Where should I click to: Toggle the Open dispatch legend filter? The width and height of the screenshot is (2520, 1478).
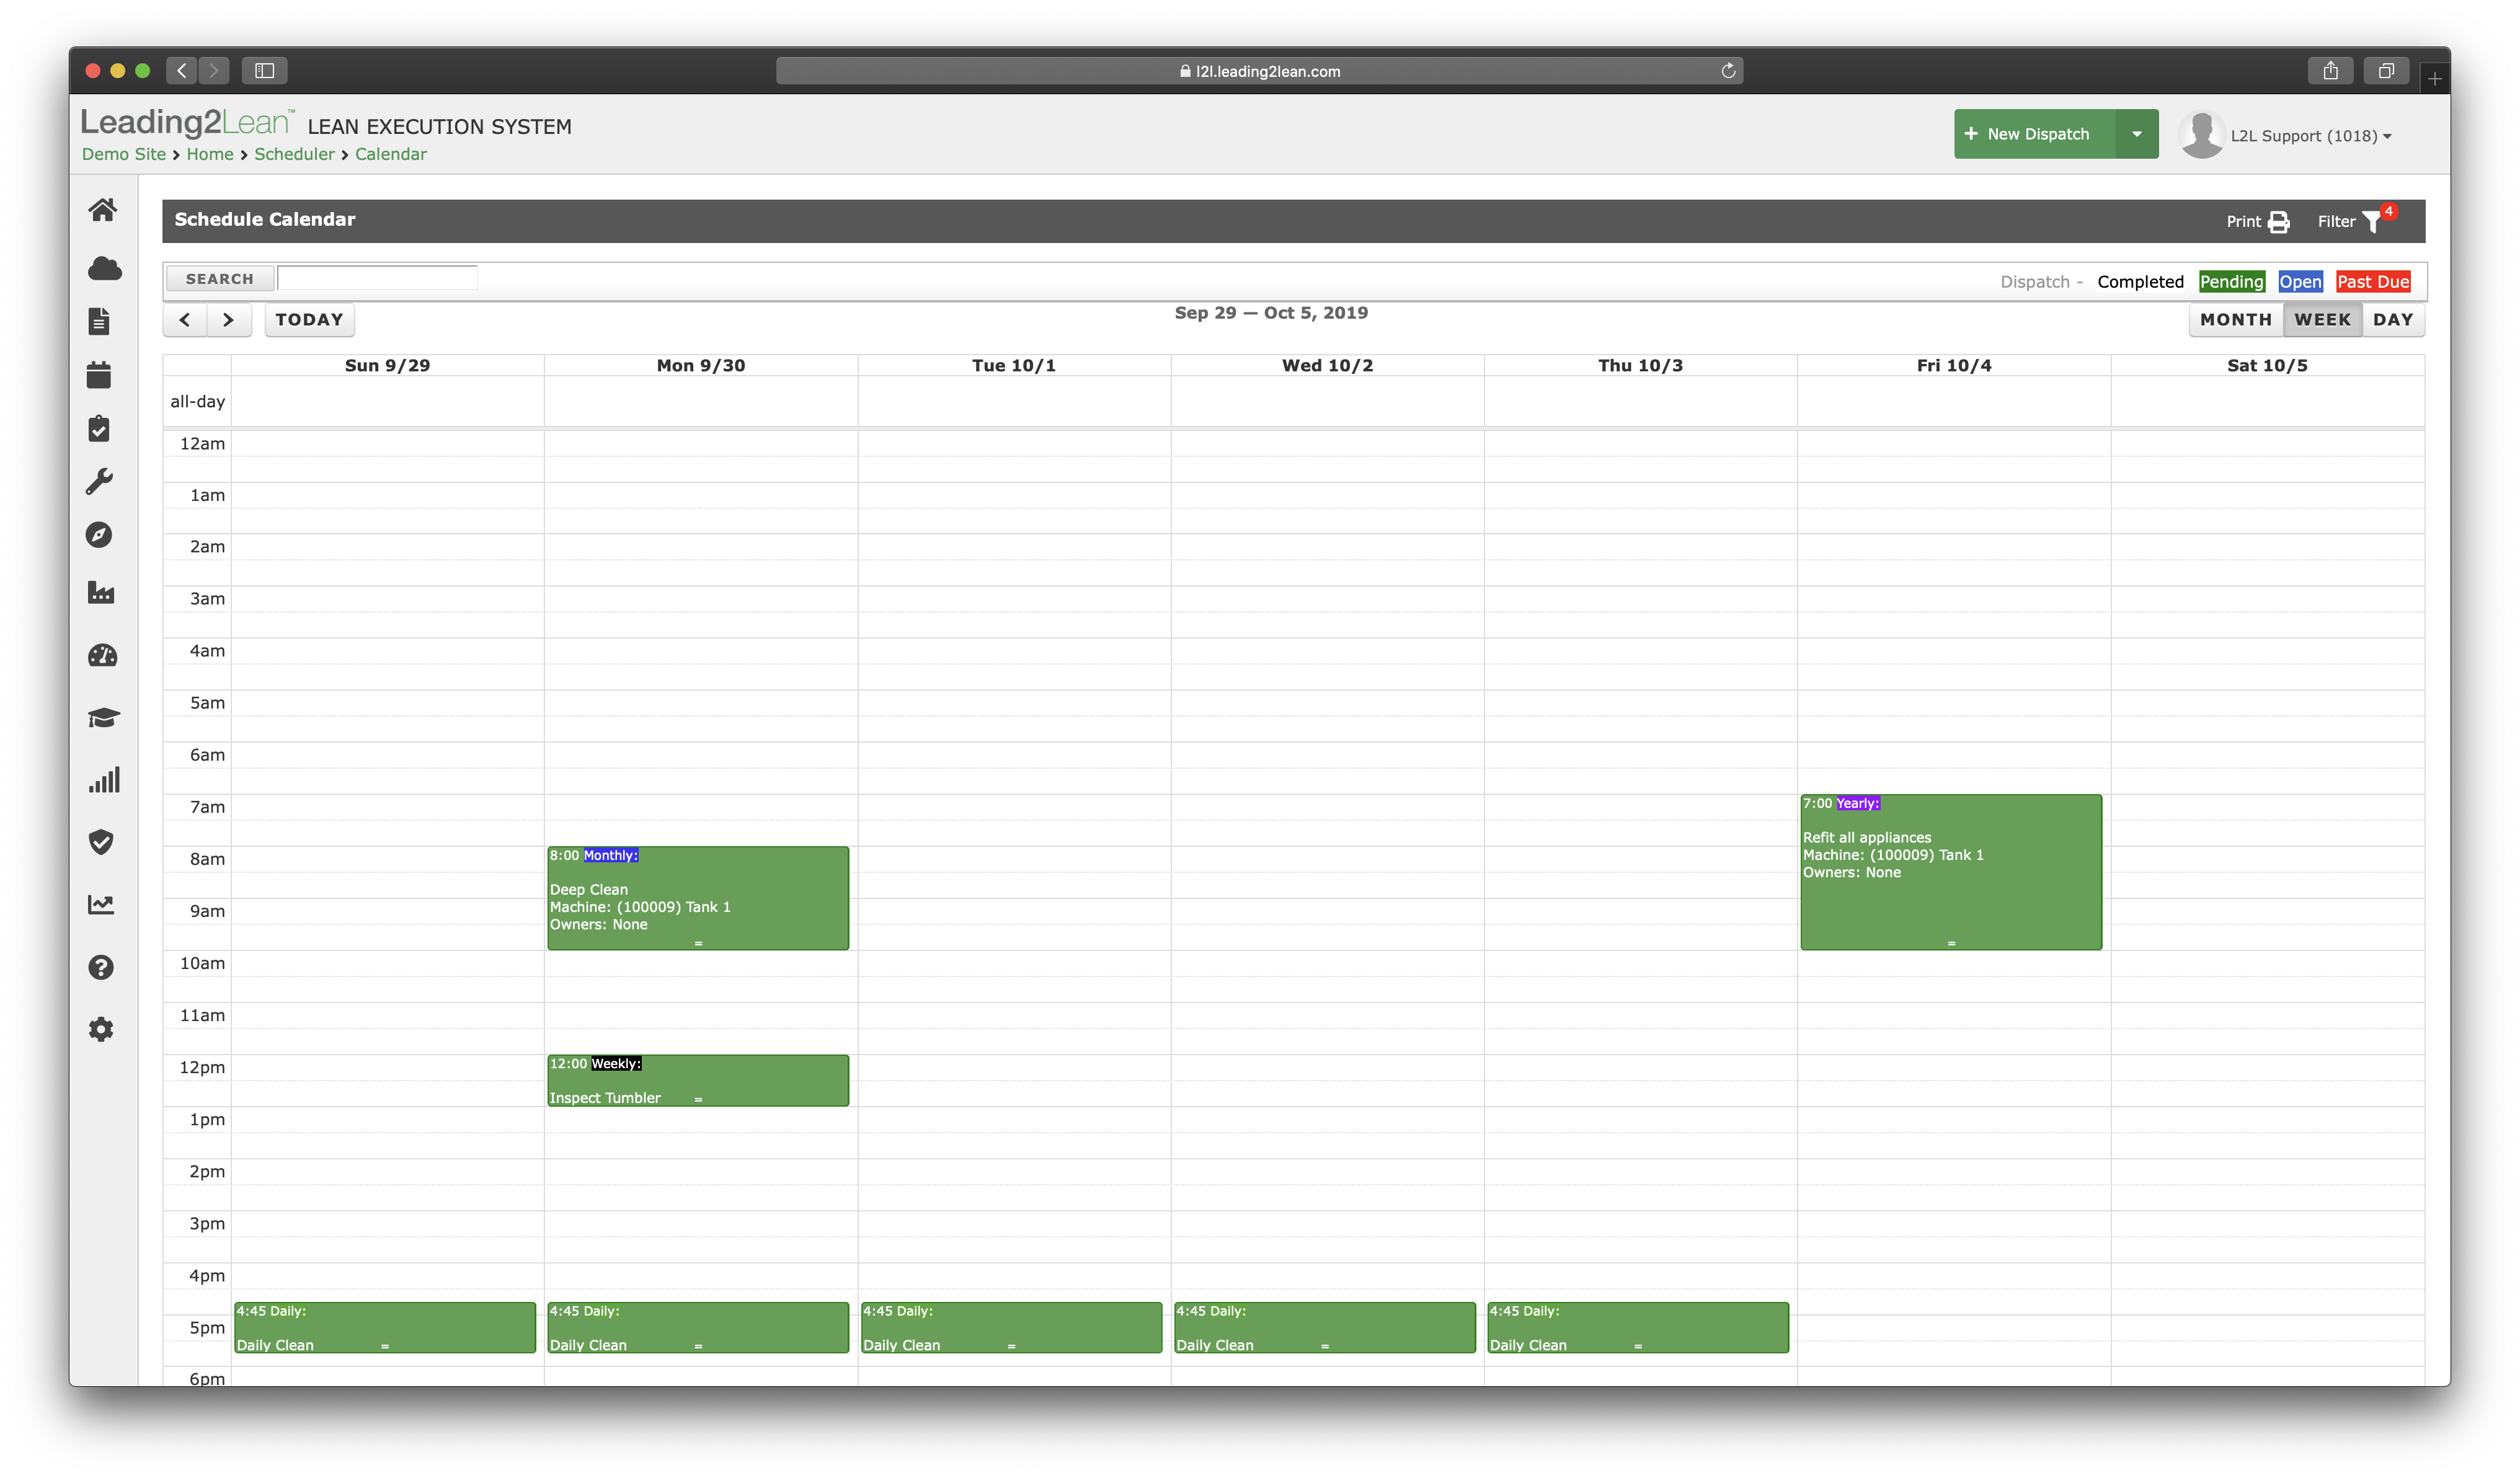[x=2300, y=282]
